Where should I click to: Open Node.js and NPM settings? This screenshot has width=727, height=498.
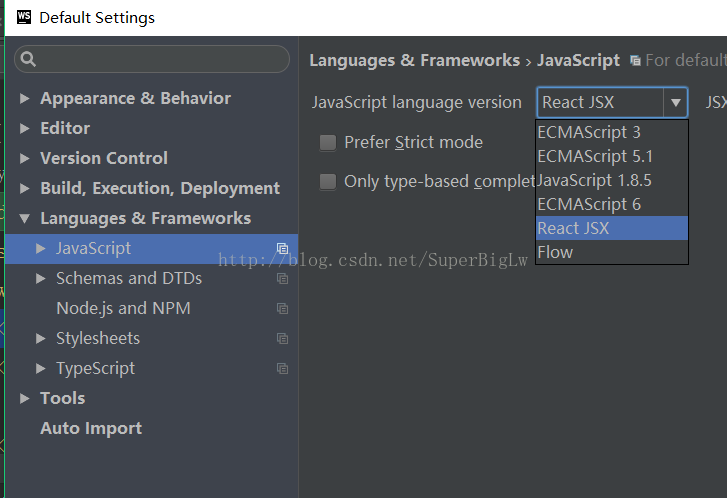(x=123, y=308)
